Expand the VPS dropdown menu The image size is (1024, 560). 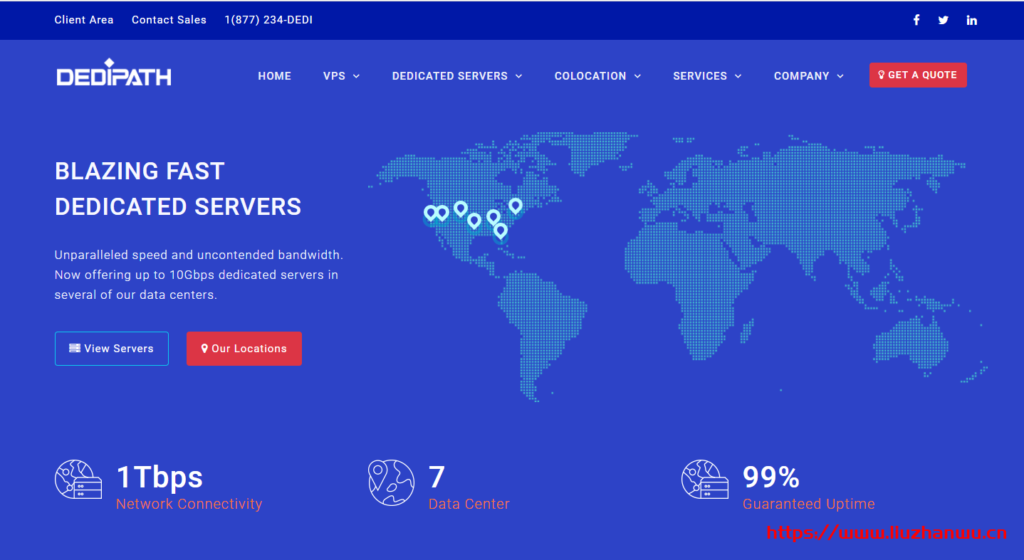(x=341, y=76)
